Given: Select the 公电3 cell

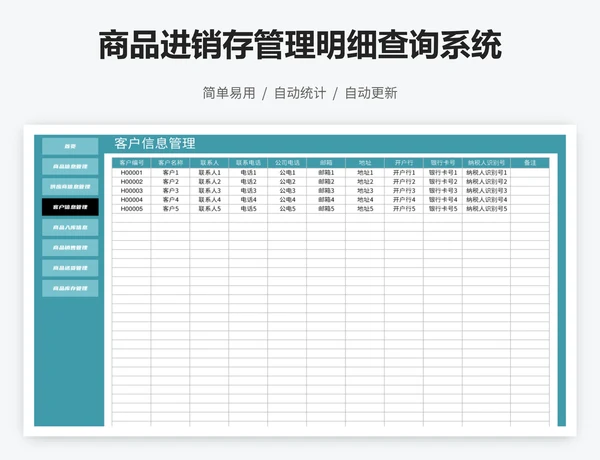Looking at the screenshot, I should click(287, 191).
